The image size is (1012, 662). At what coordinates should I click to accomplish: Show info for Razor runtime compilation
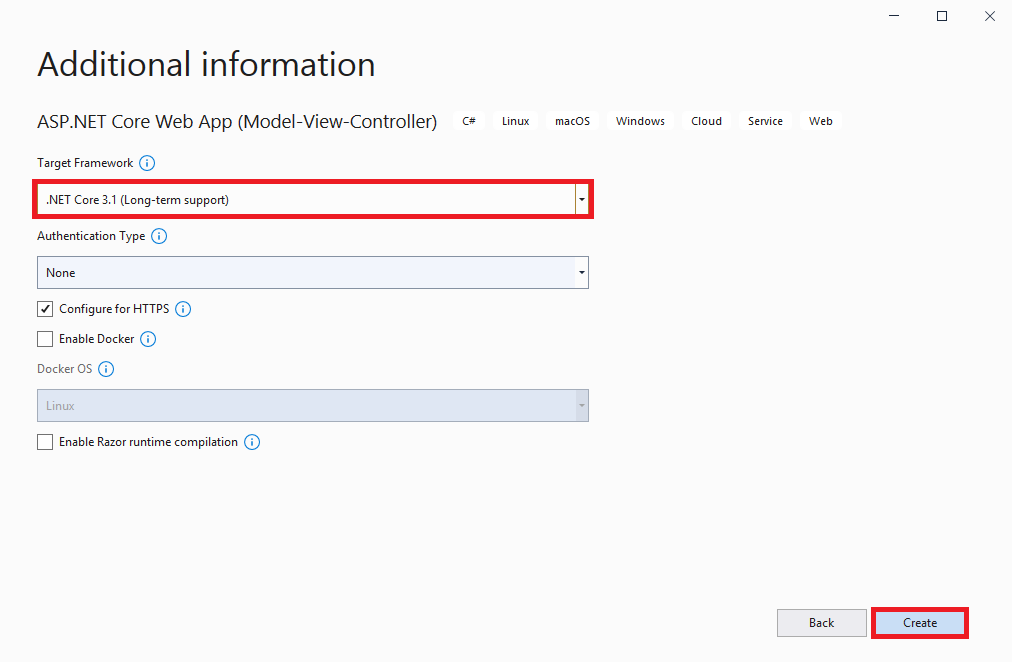[252, 442]
